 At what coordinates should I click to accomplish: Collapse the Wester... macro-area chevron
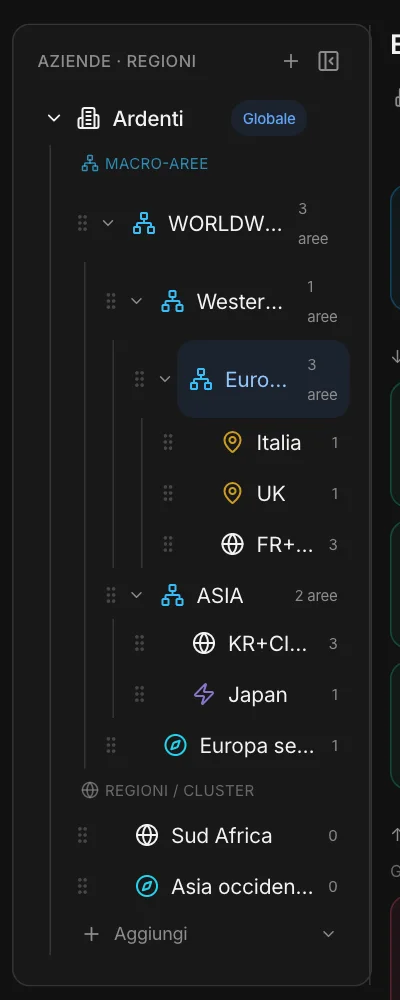click(136, 301)
